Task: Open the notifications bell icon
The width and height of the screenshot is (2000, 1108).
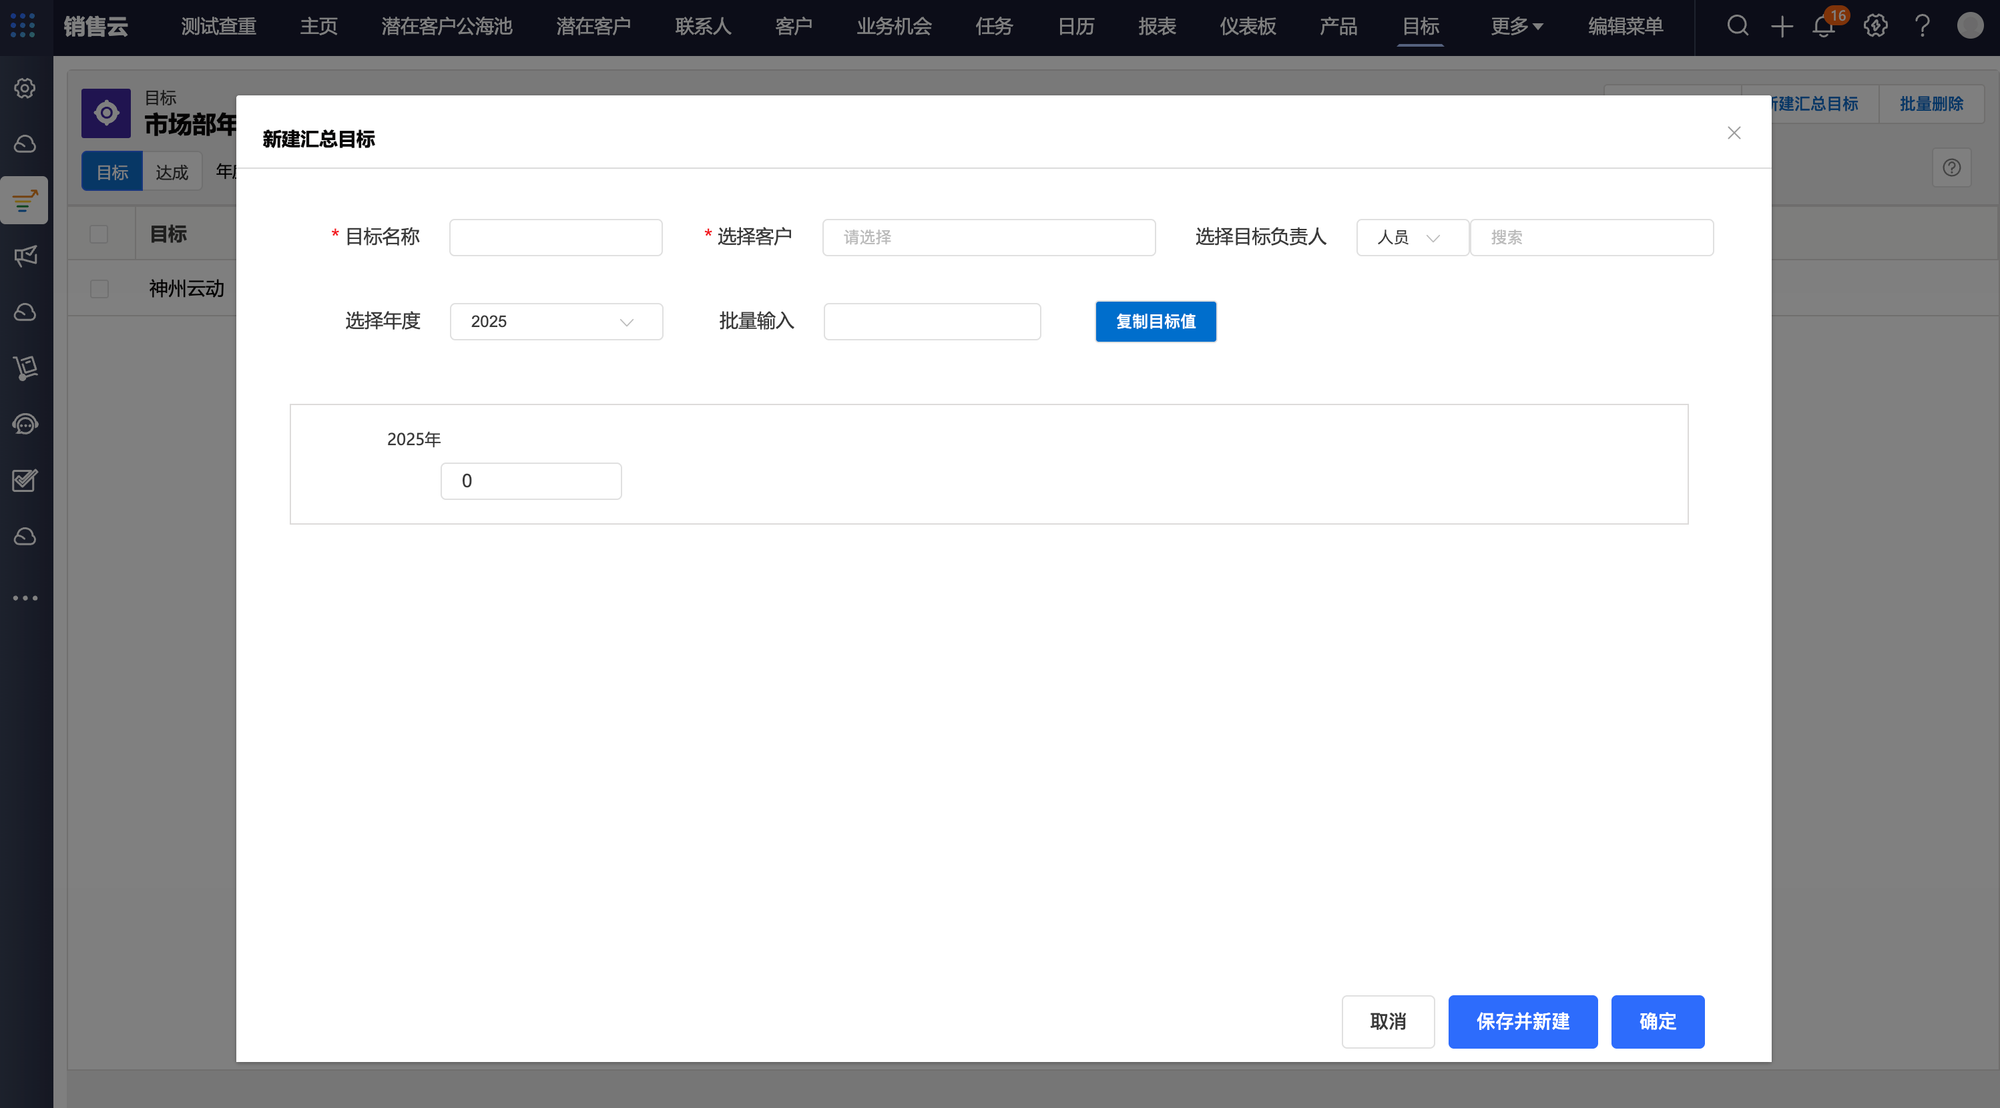Action: pos(1824,27)
